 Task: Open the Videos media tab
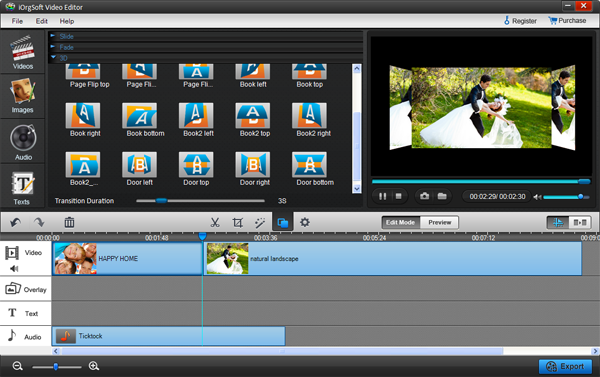coord(23,52)
